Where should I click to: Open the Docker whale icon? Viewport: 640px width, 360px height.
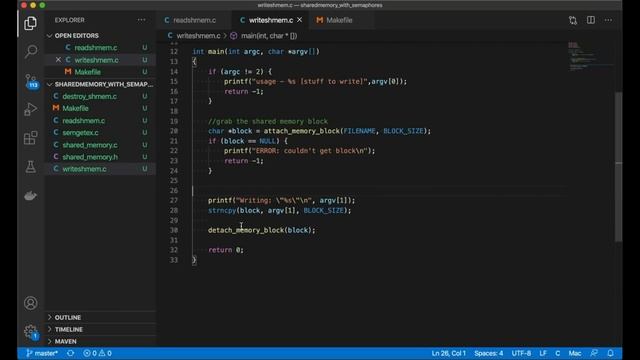coord(31,196)
